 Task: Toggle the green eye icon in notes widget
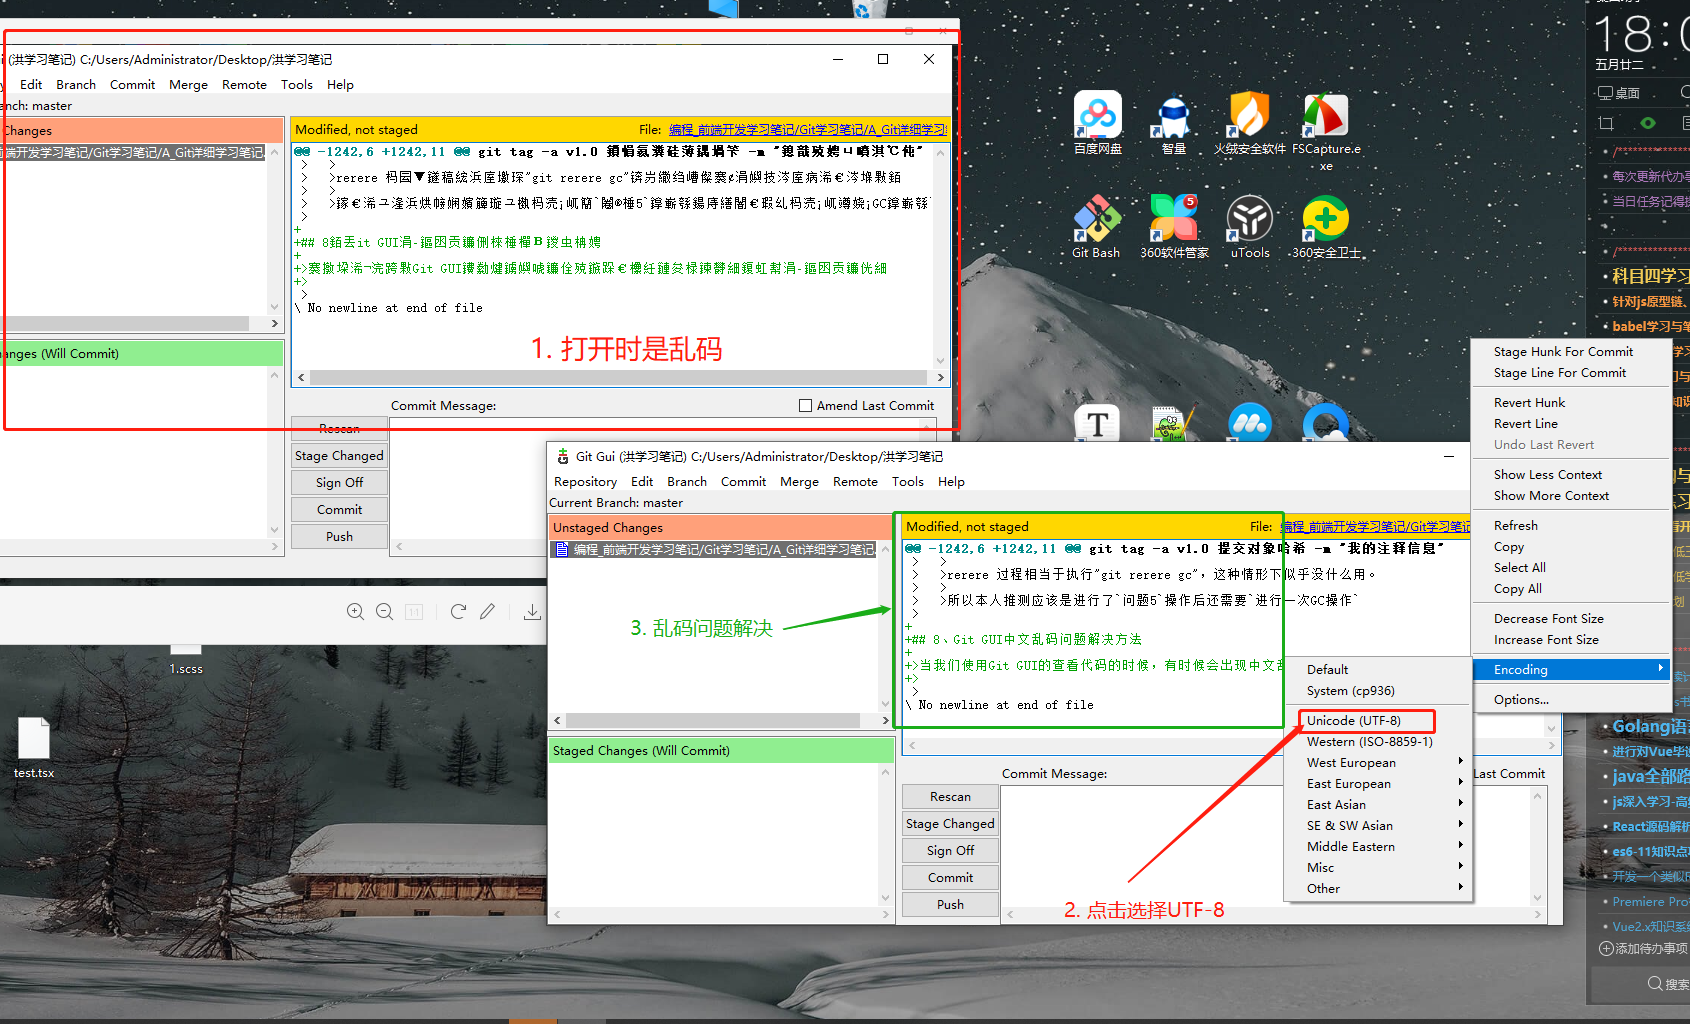1648,123
